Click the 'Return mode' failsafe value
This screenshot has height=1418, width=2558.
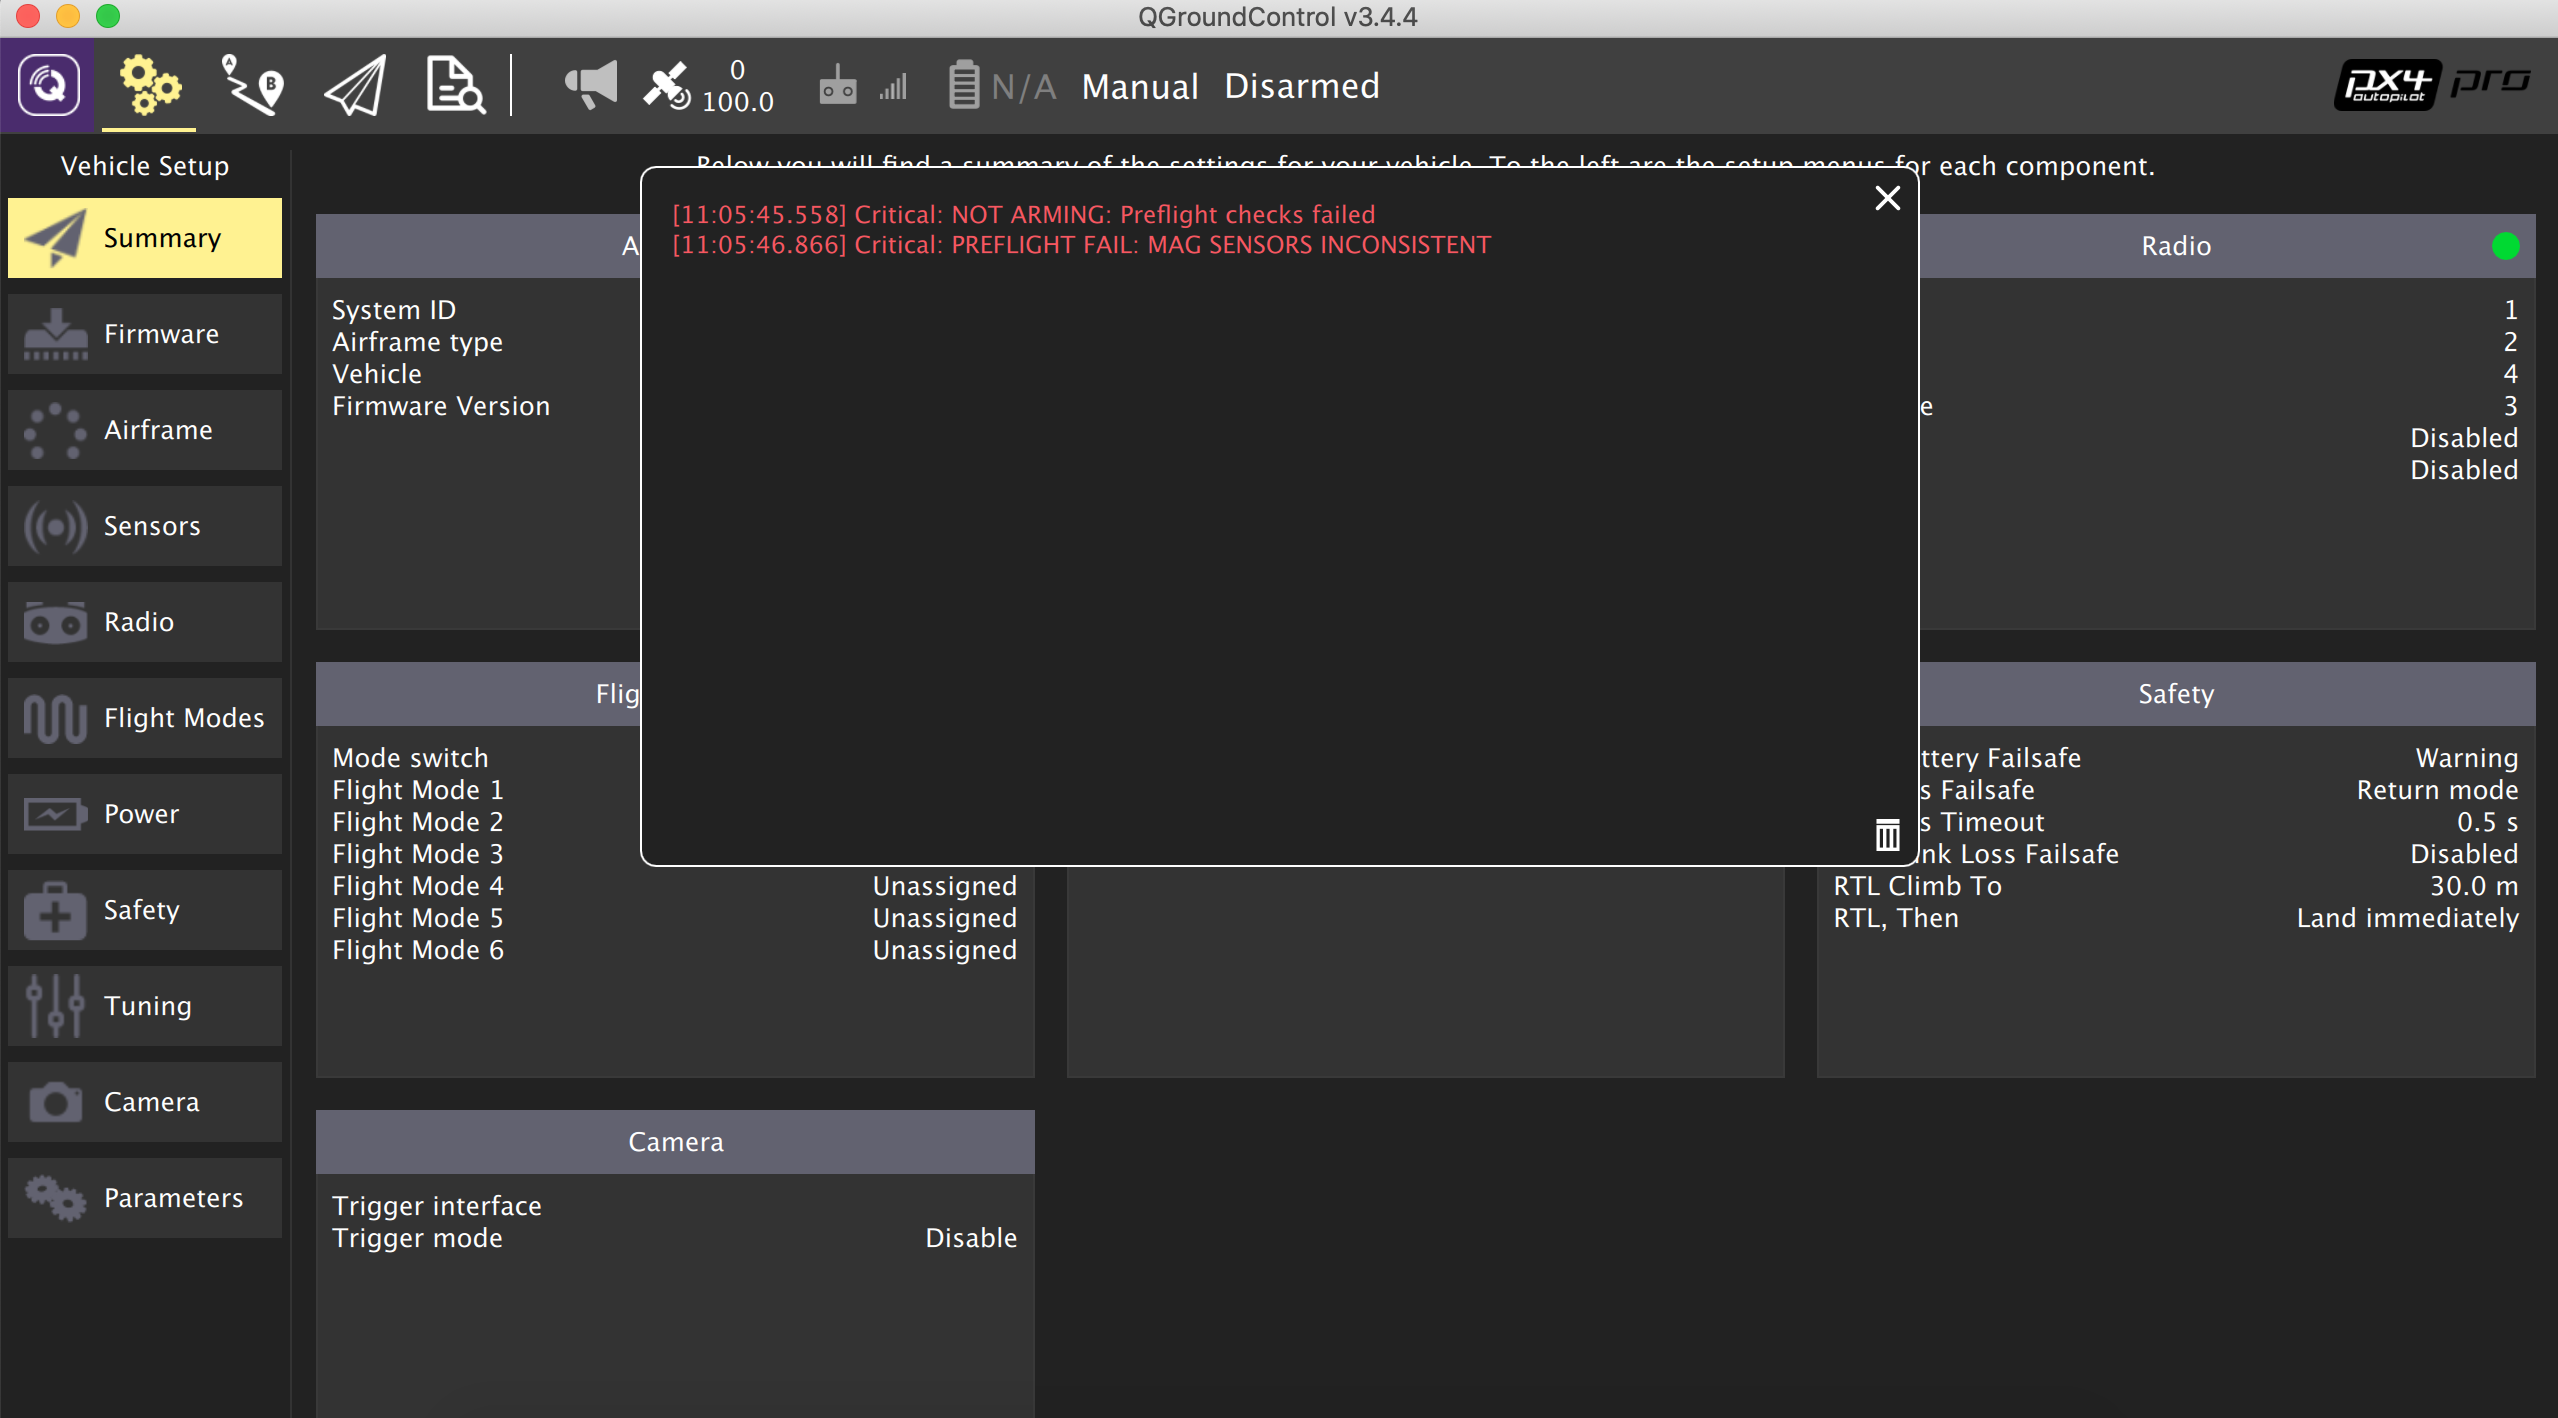[x=2437, y=790]
